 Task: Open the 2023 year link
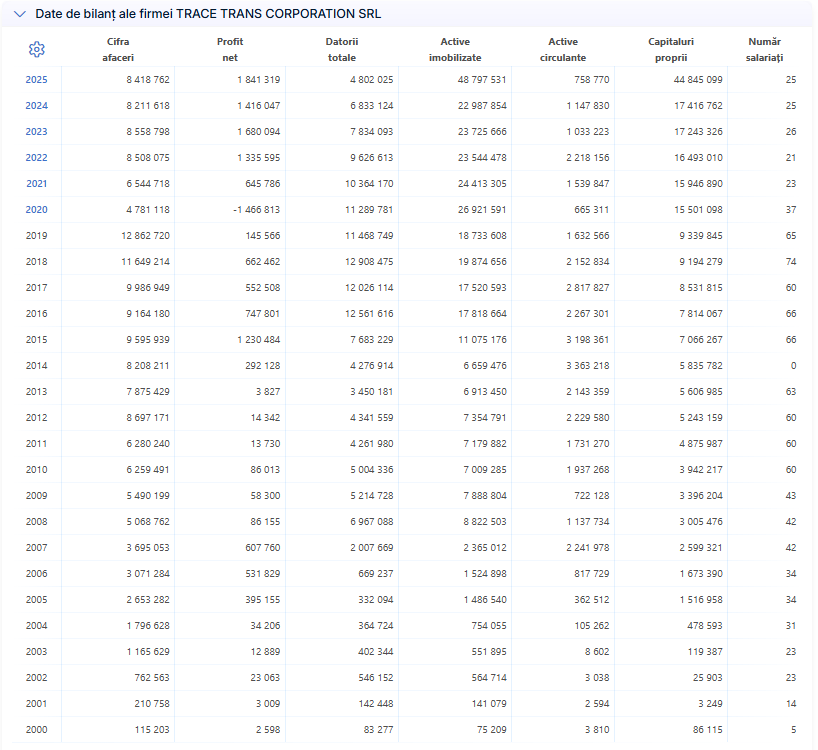click(37, 132)
